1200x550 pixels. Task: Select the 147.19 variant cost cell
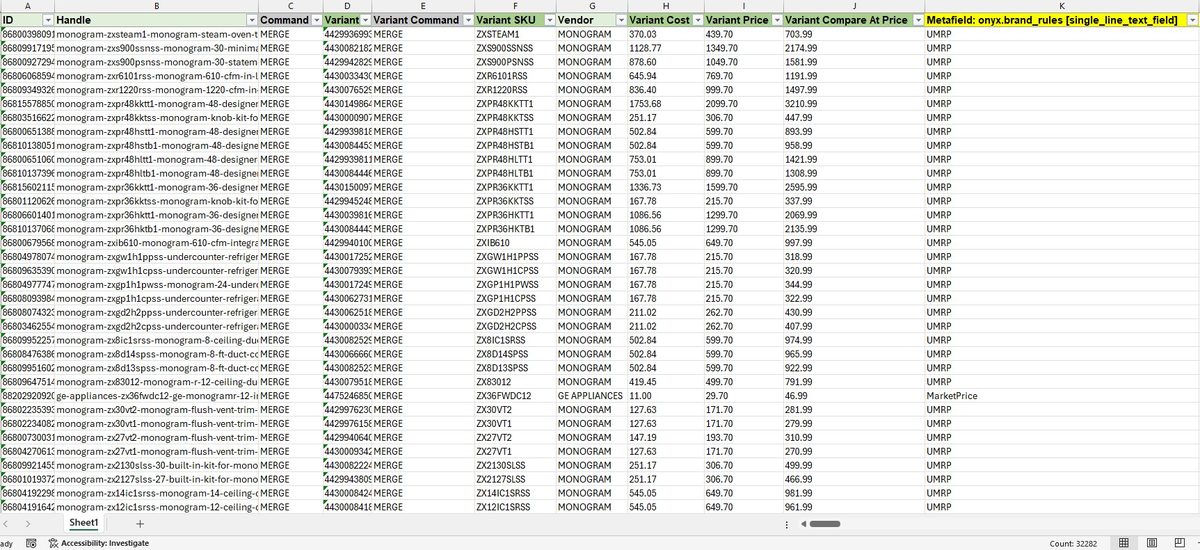665,437
